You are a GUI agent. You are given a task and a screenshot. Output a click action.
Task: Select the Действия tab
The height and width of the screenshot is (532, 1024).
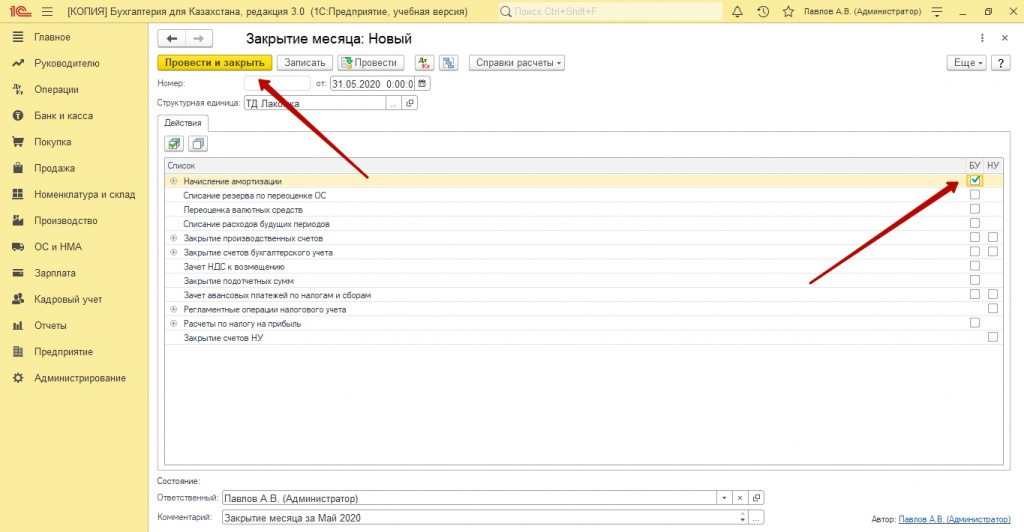(x=183, y=123)
